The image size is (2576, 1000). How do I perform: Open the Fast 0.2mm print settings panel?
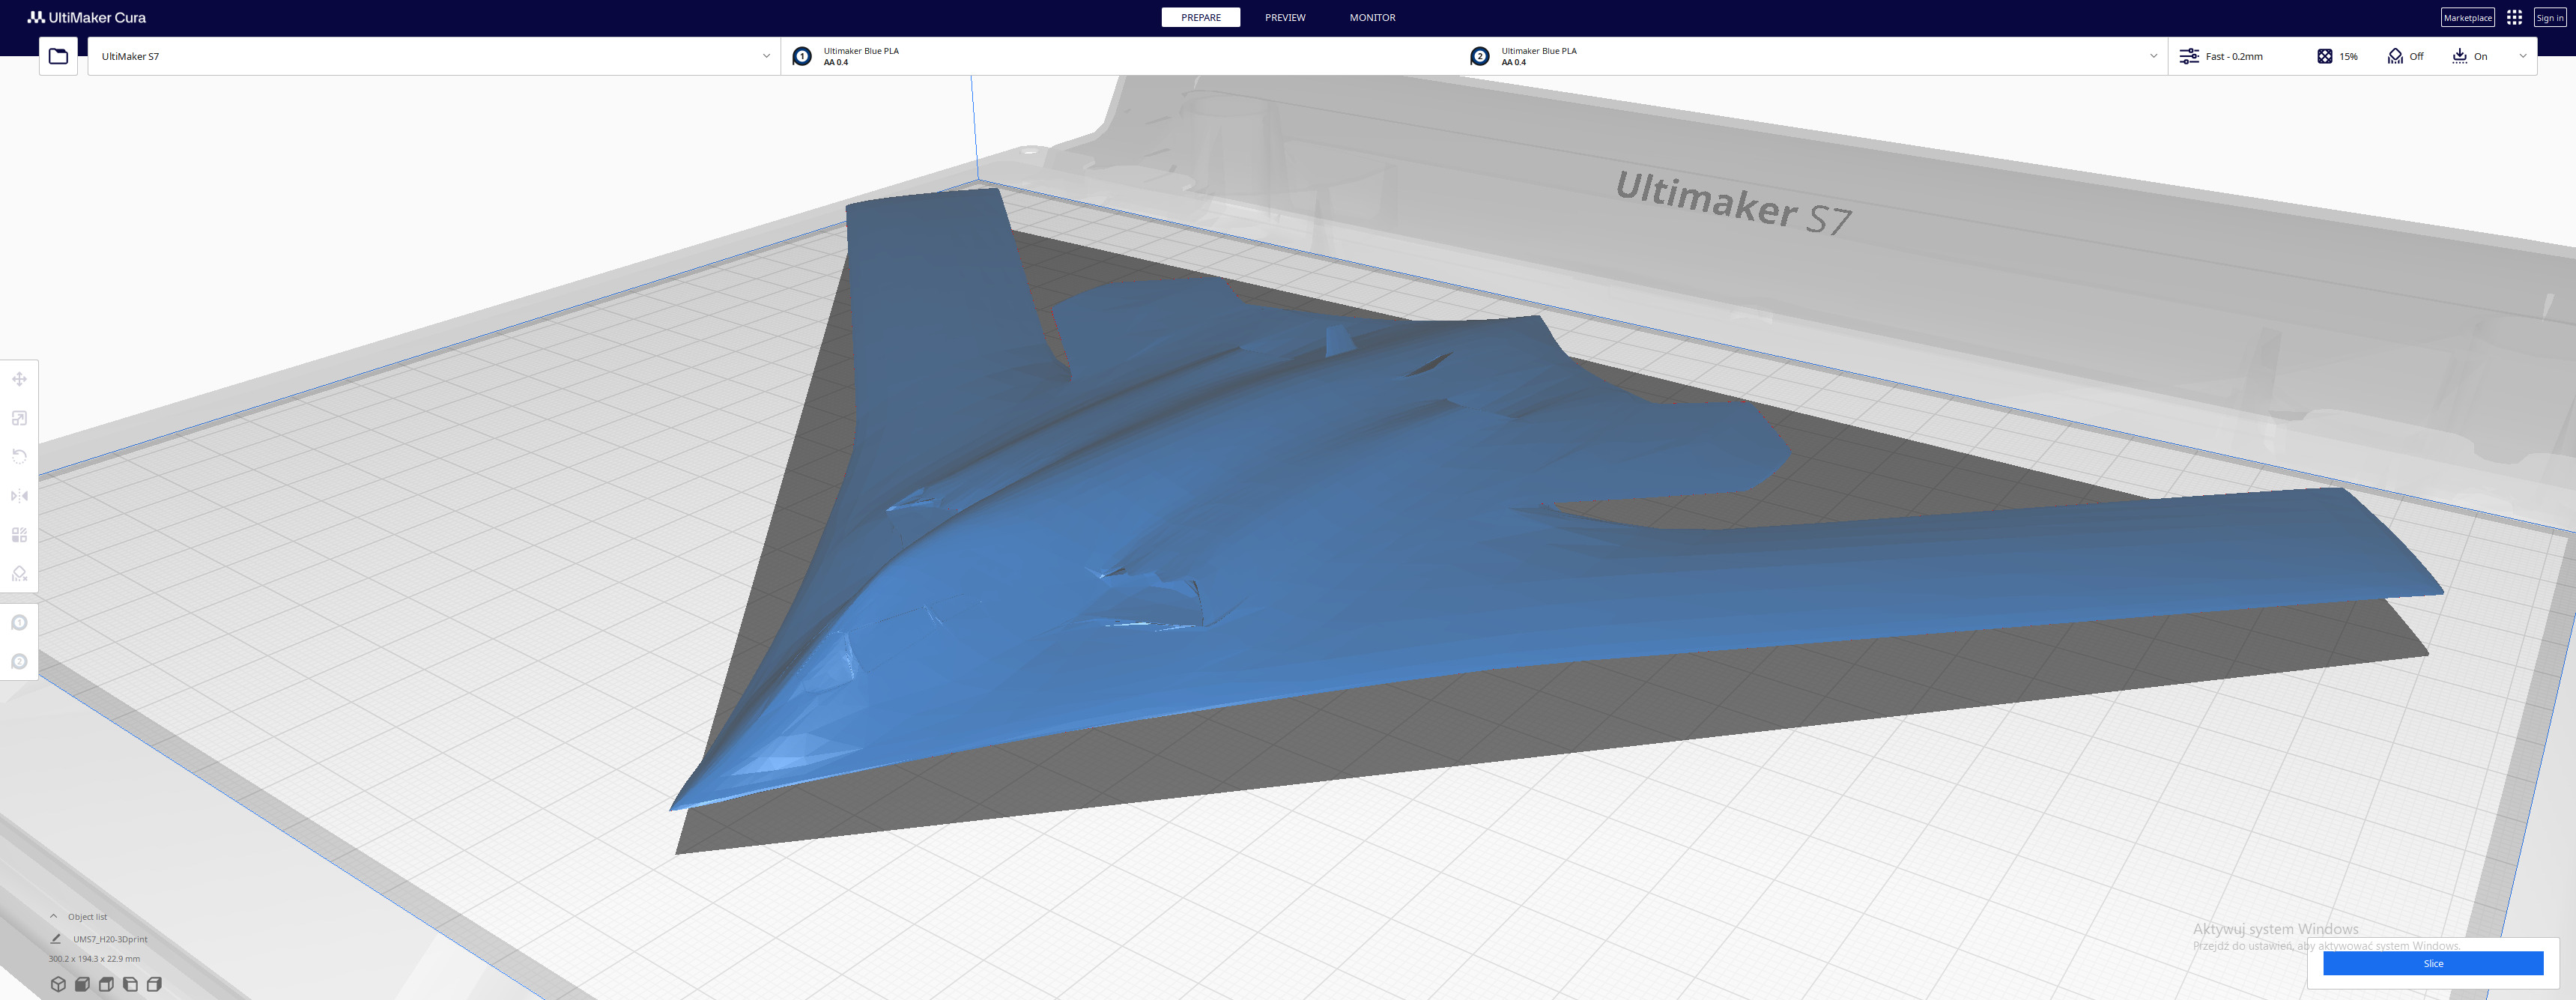[2233, 56]
